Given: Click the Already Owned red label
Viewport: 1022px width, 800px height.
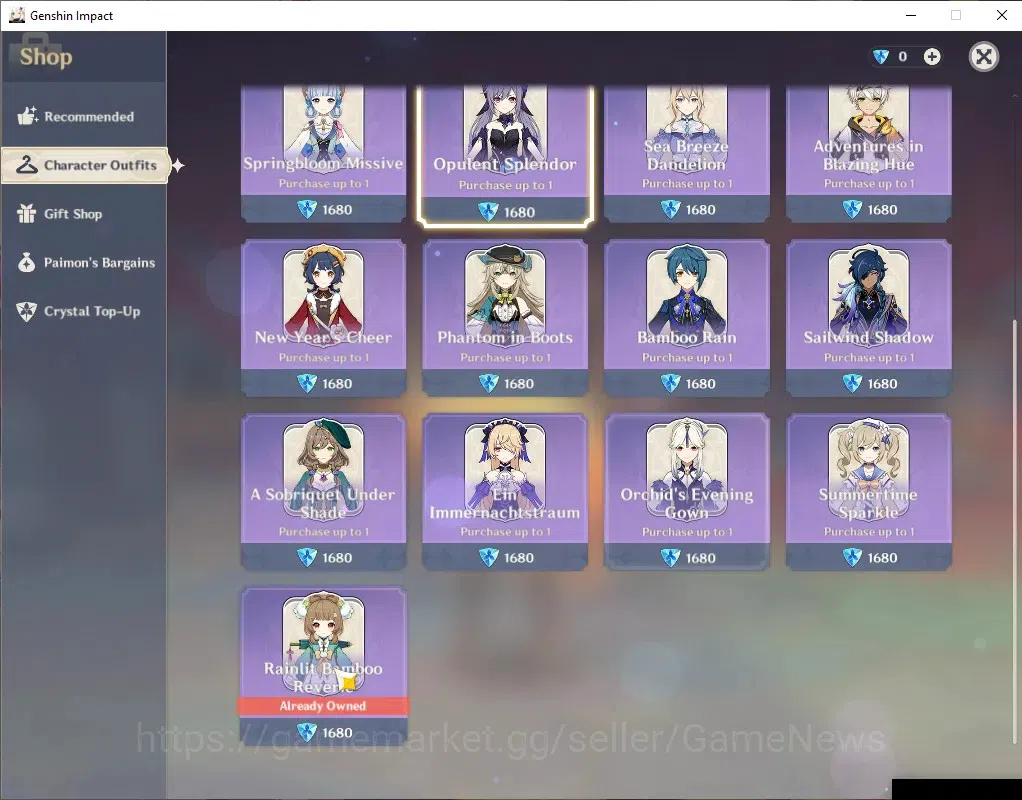Looking at the screenshot, I should (x=323, y=706).
